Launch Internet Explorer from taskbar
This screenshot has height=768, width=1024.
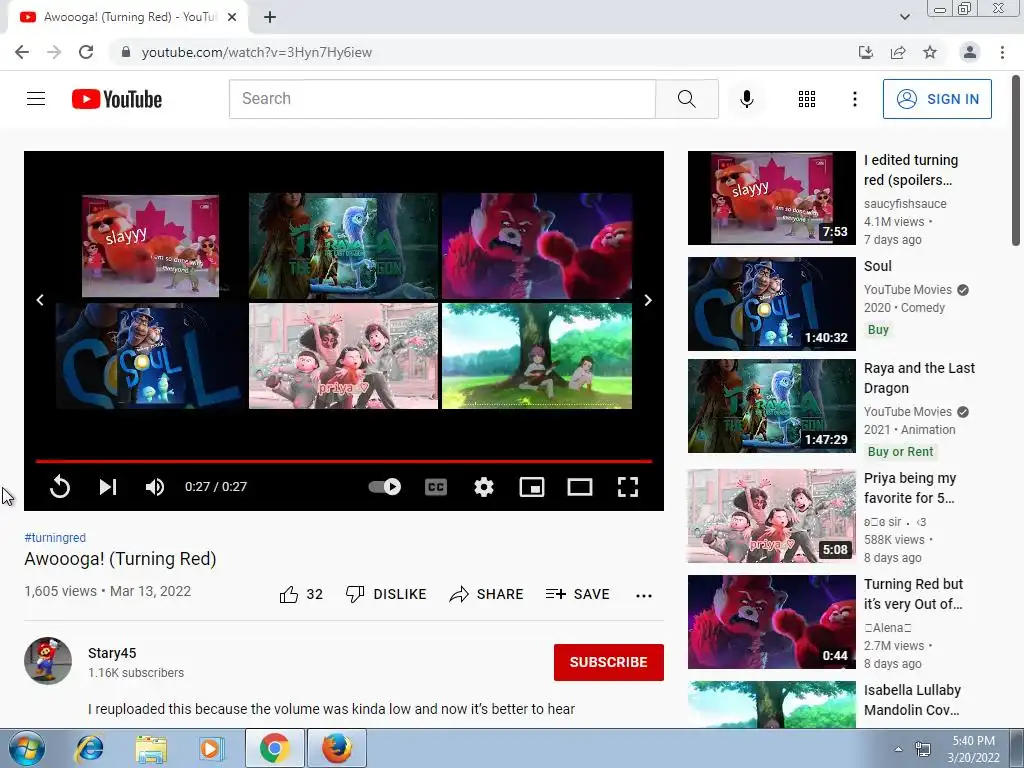coord(89,748)
